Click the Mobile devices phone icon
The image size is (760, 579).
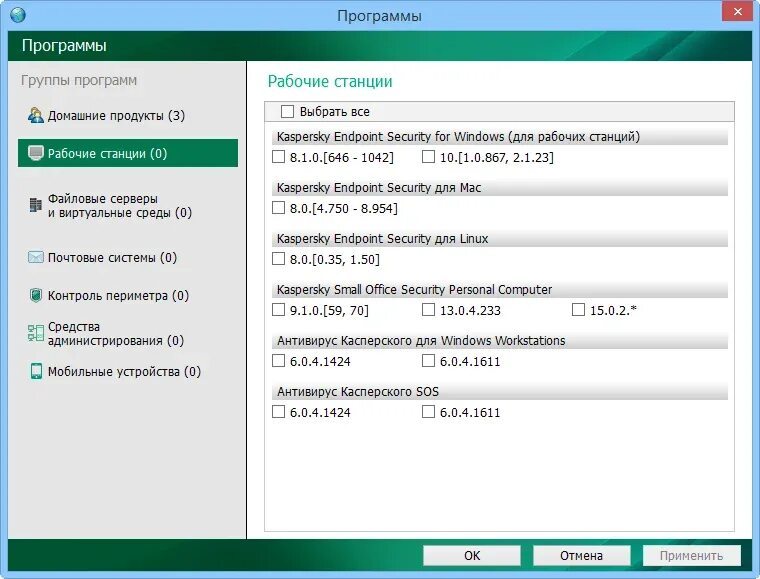36,371
